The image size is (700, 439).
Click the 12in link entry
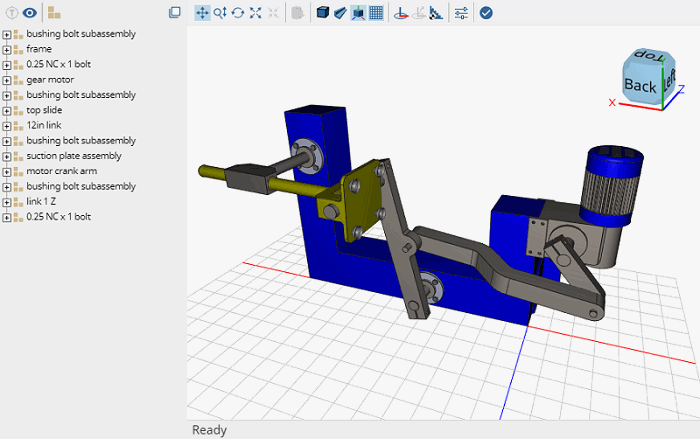pos(44,125)
